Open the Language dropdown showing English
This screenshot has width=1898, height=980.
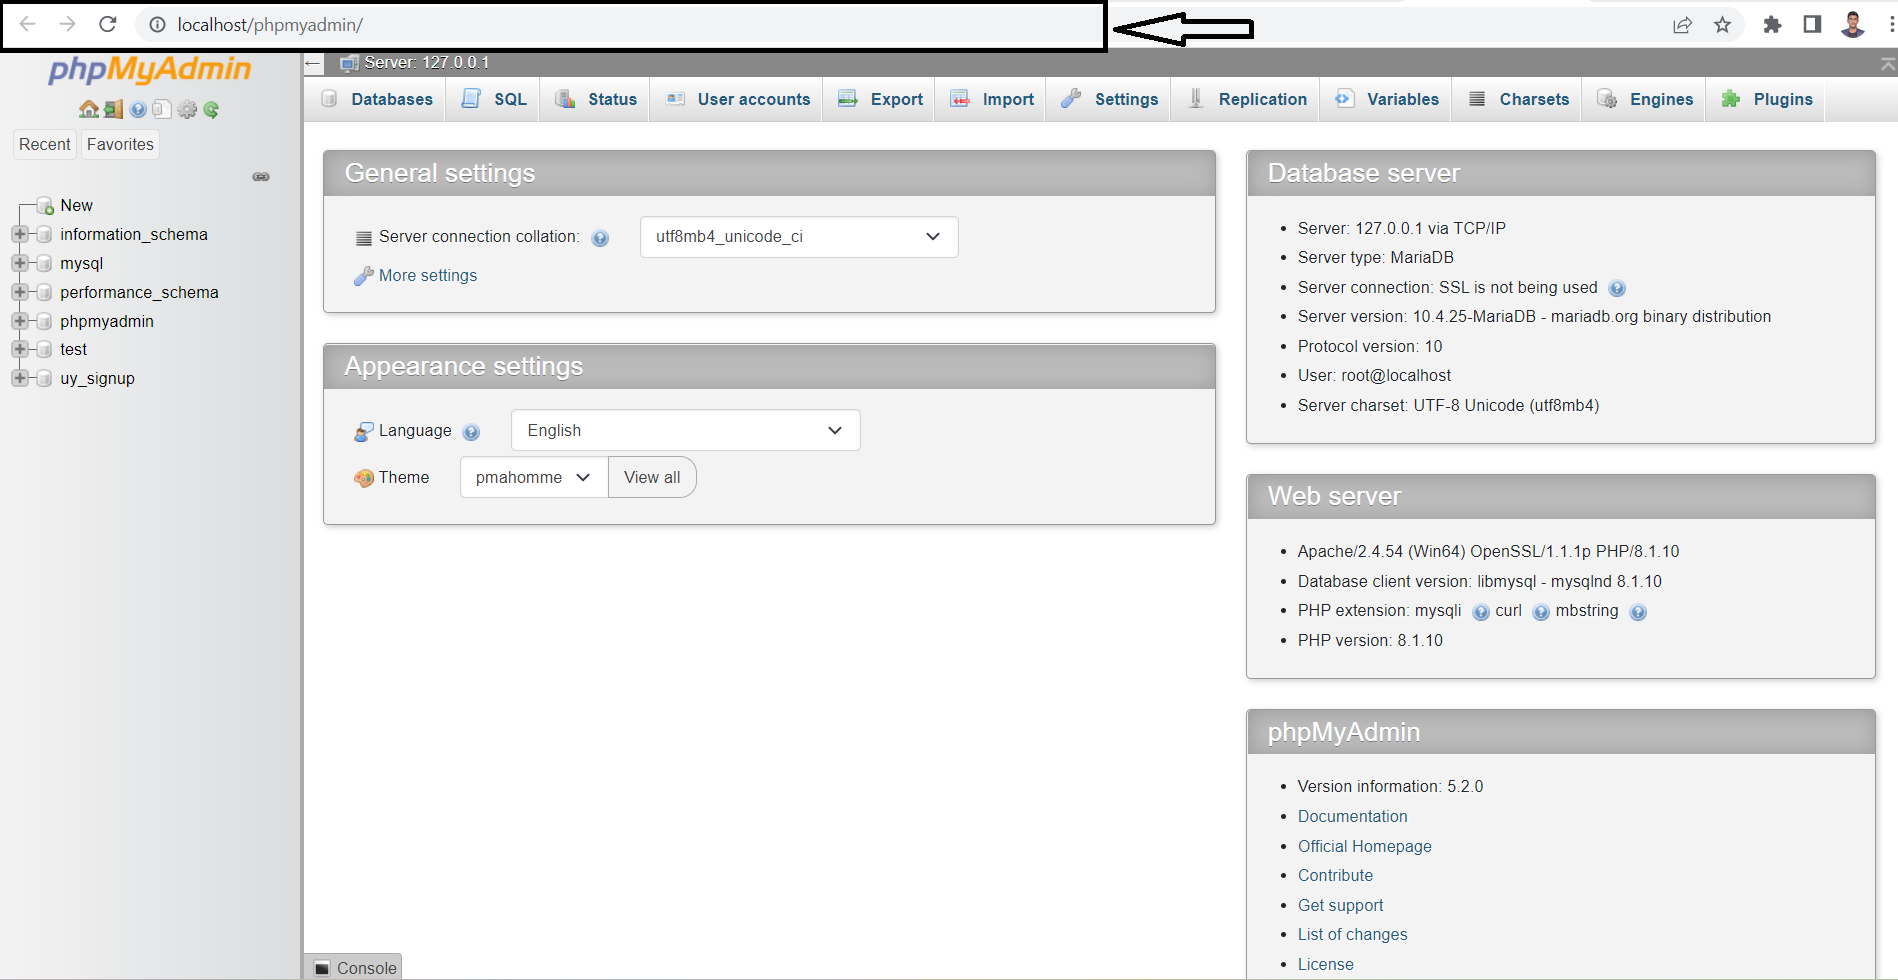(x=684, y=430)
